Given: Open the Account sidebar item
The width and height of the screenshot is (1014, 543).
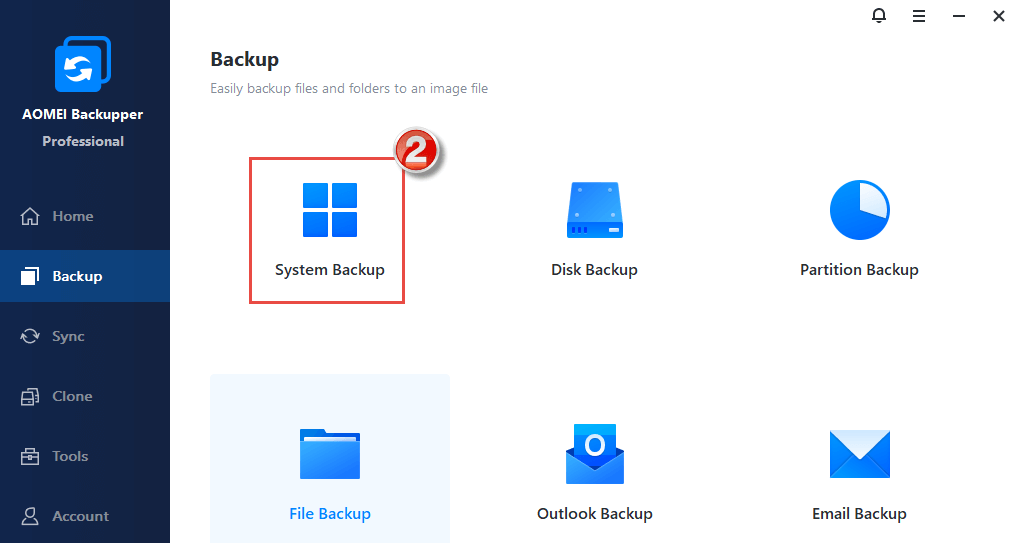Looking at the screenshot, I should tap(80, 516).
